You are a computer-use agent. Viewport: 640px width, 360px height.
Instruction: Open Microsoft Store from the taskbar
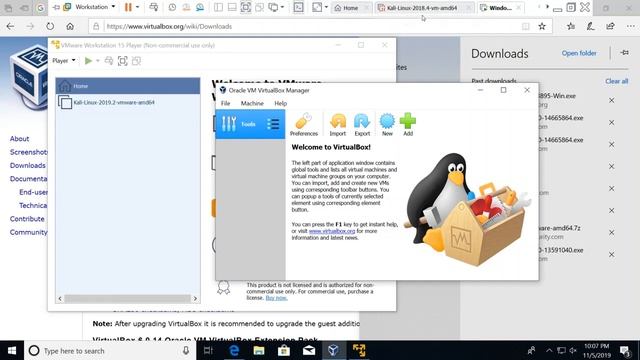pos(284,351)
